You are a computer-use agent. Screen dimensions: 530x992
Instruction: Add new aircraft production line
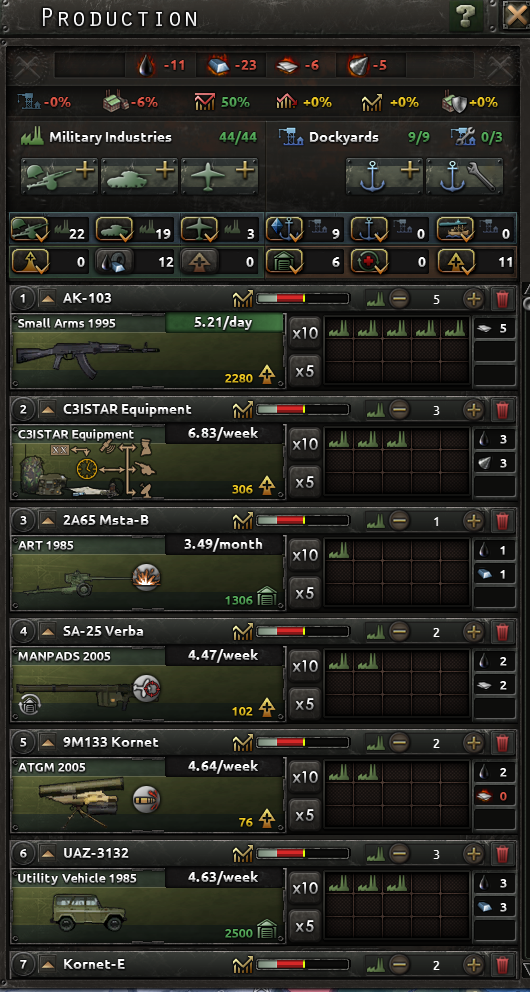219,175
